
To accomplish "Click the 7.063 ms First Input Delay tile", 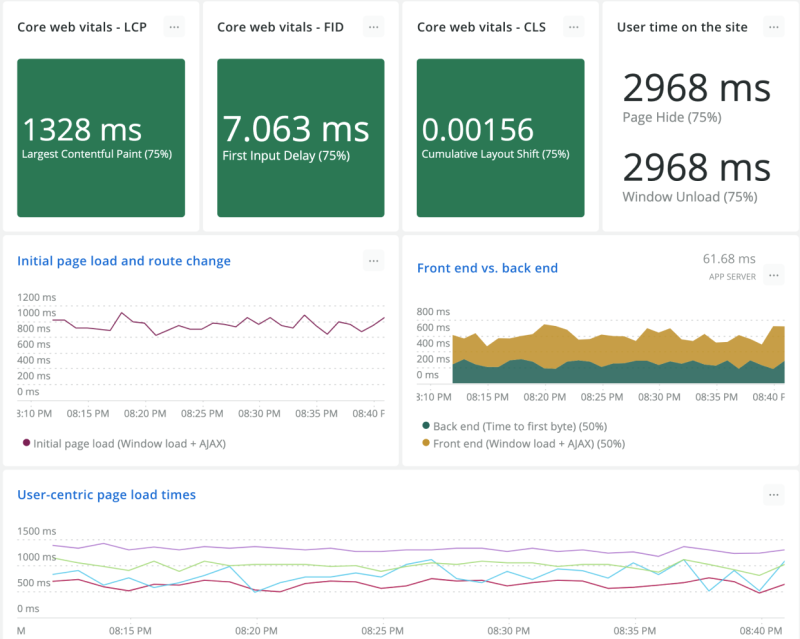I will tap(301, 137).
